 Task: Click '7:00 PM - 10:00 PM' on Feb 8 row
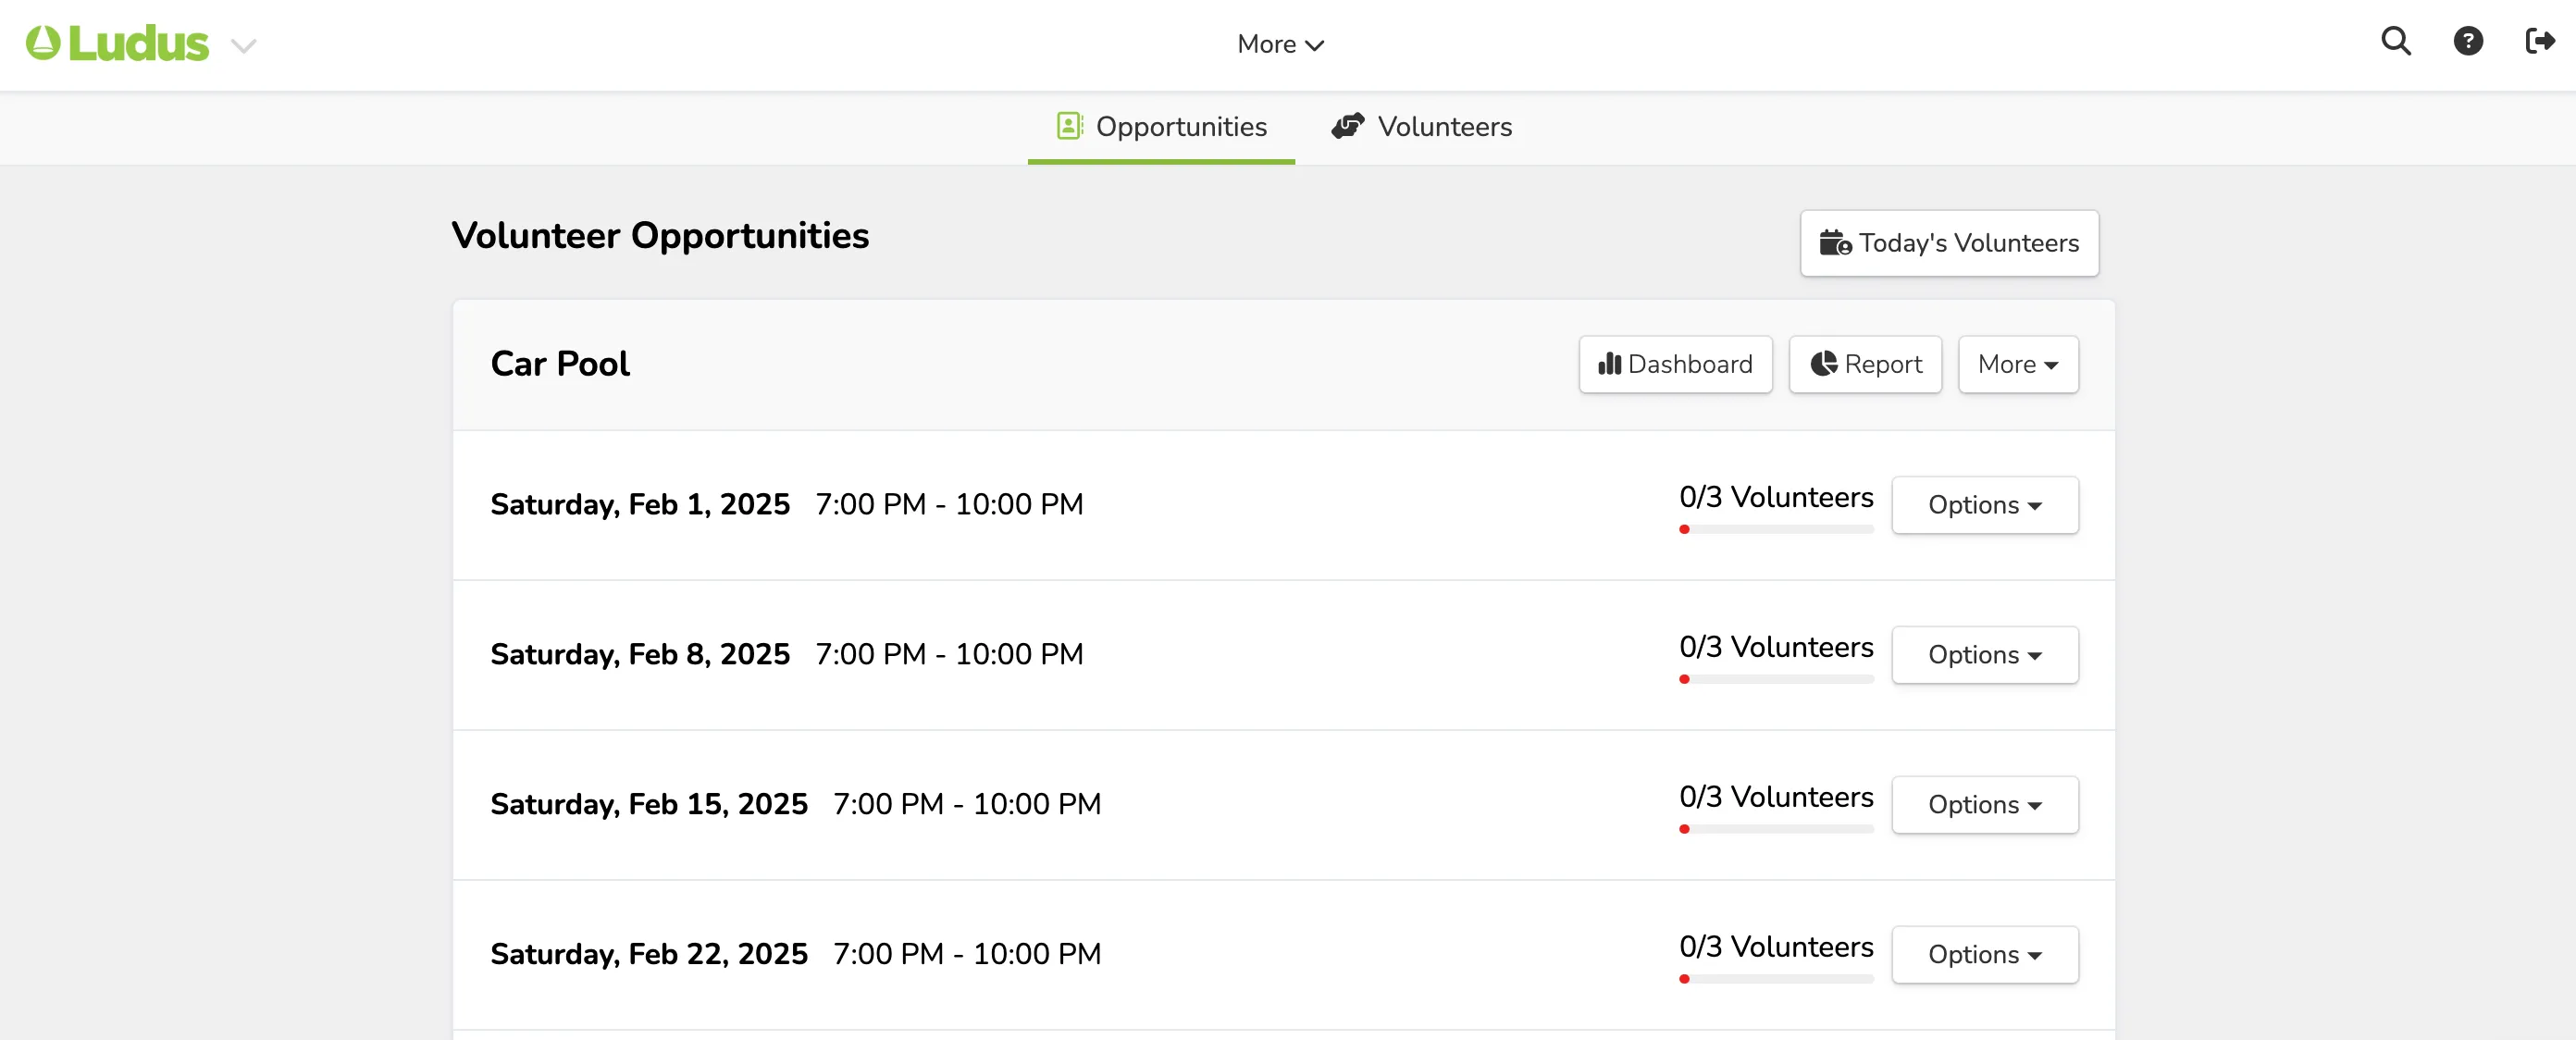click(949, 655)
